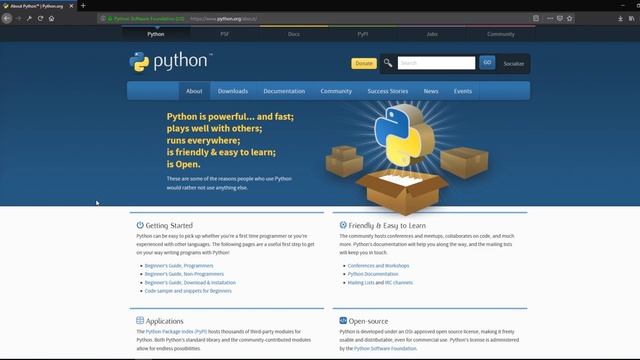The width and height of the screenshot is (640, 360).
Task: Click the Getting Started power icon
Action: [x=140, y=225]
